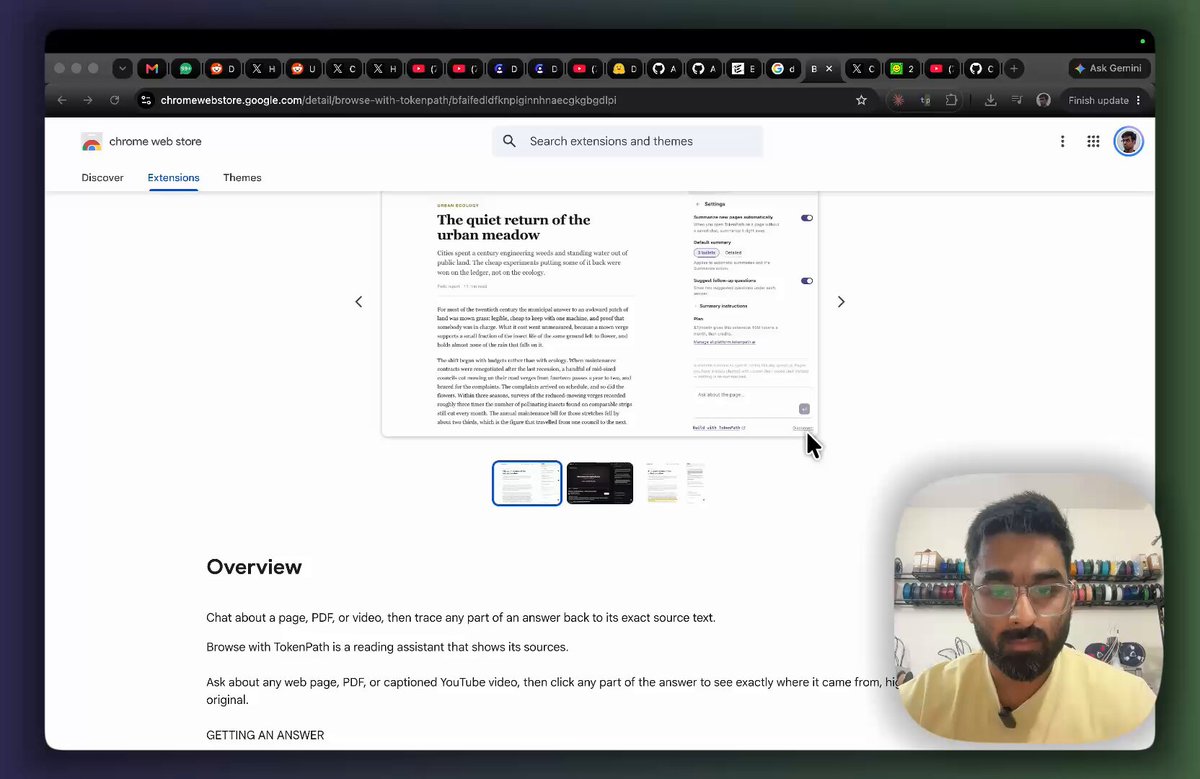This screenshot has width=1200, height=779.
Task: Open the Discover section
Action: (x=102, y=178)
